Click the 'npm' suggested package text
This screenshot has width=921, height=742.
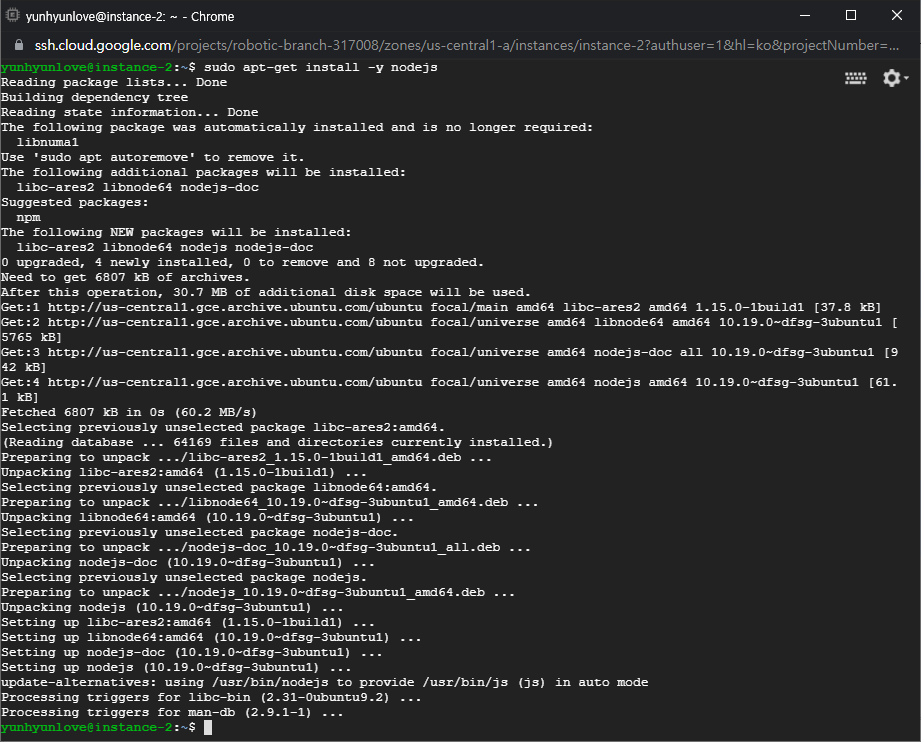pyautogui.click(x=28, y=217)
